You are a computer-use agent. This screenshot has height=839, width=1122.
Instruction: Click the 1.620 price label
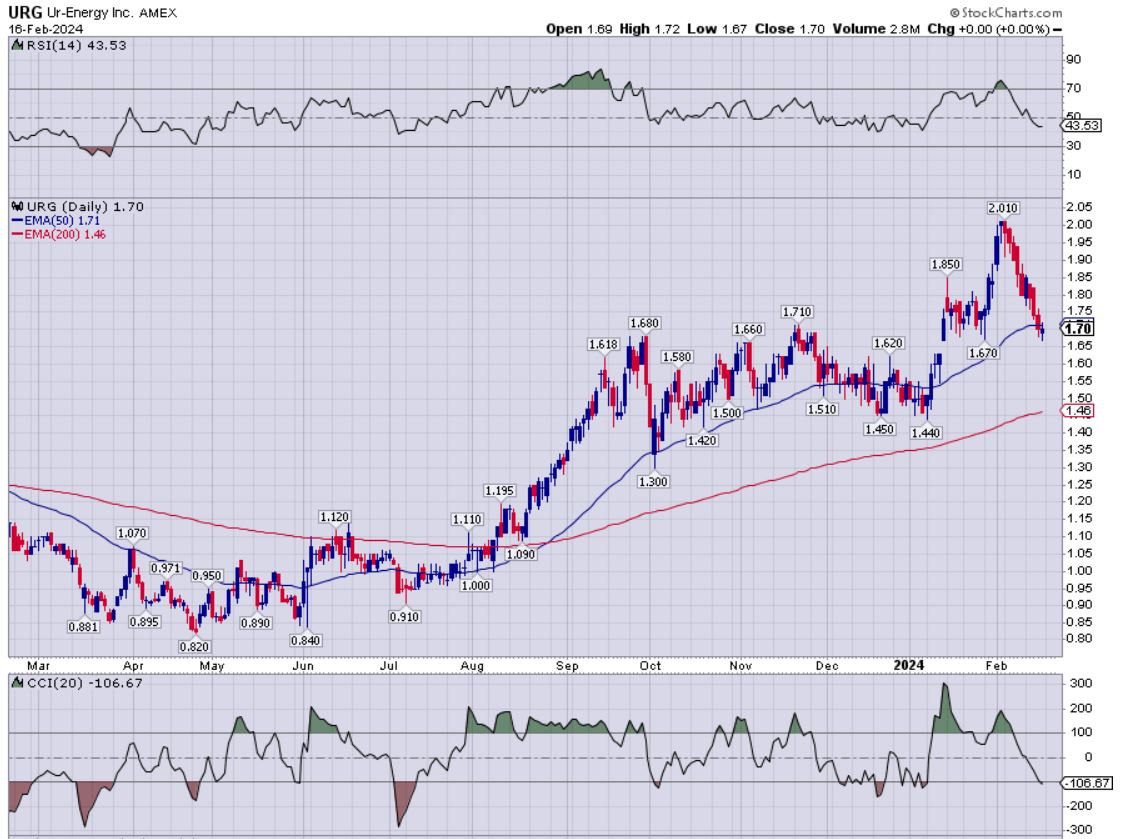(x=888, y=343)
